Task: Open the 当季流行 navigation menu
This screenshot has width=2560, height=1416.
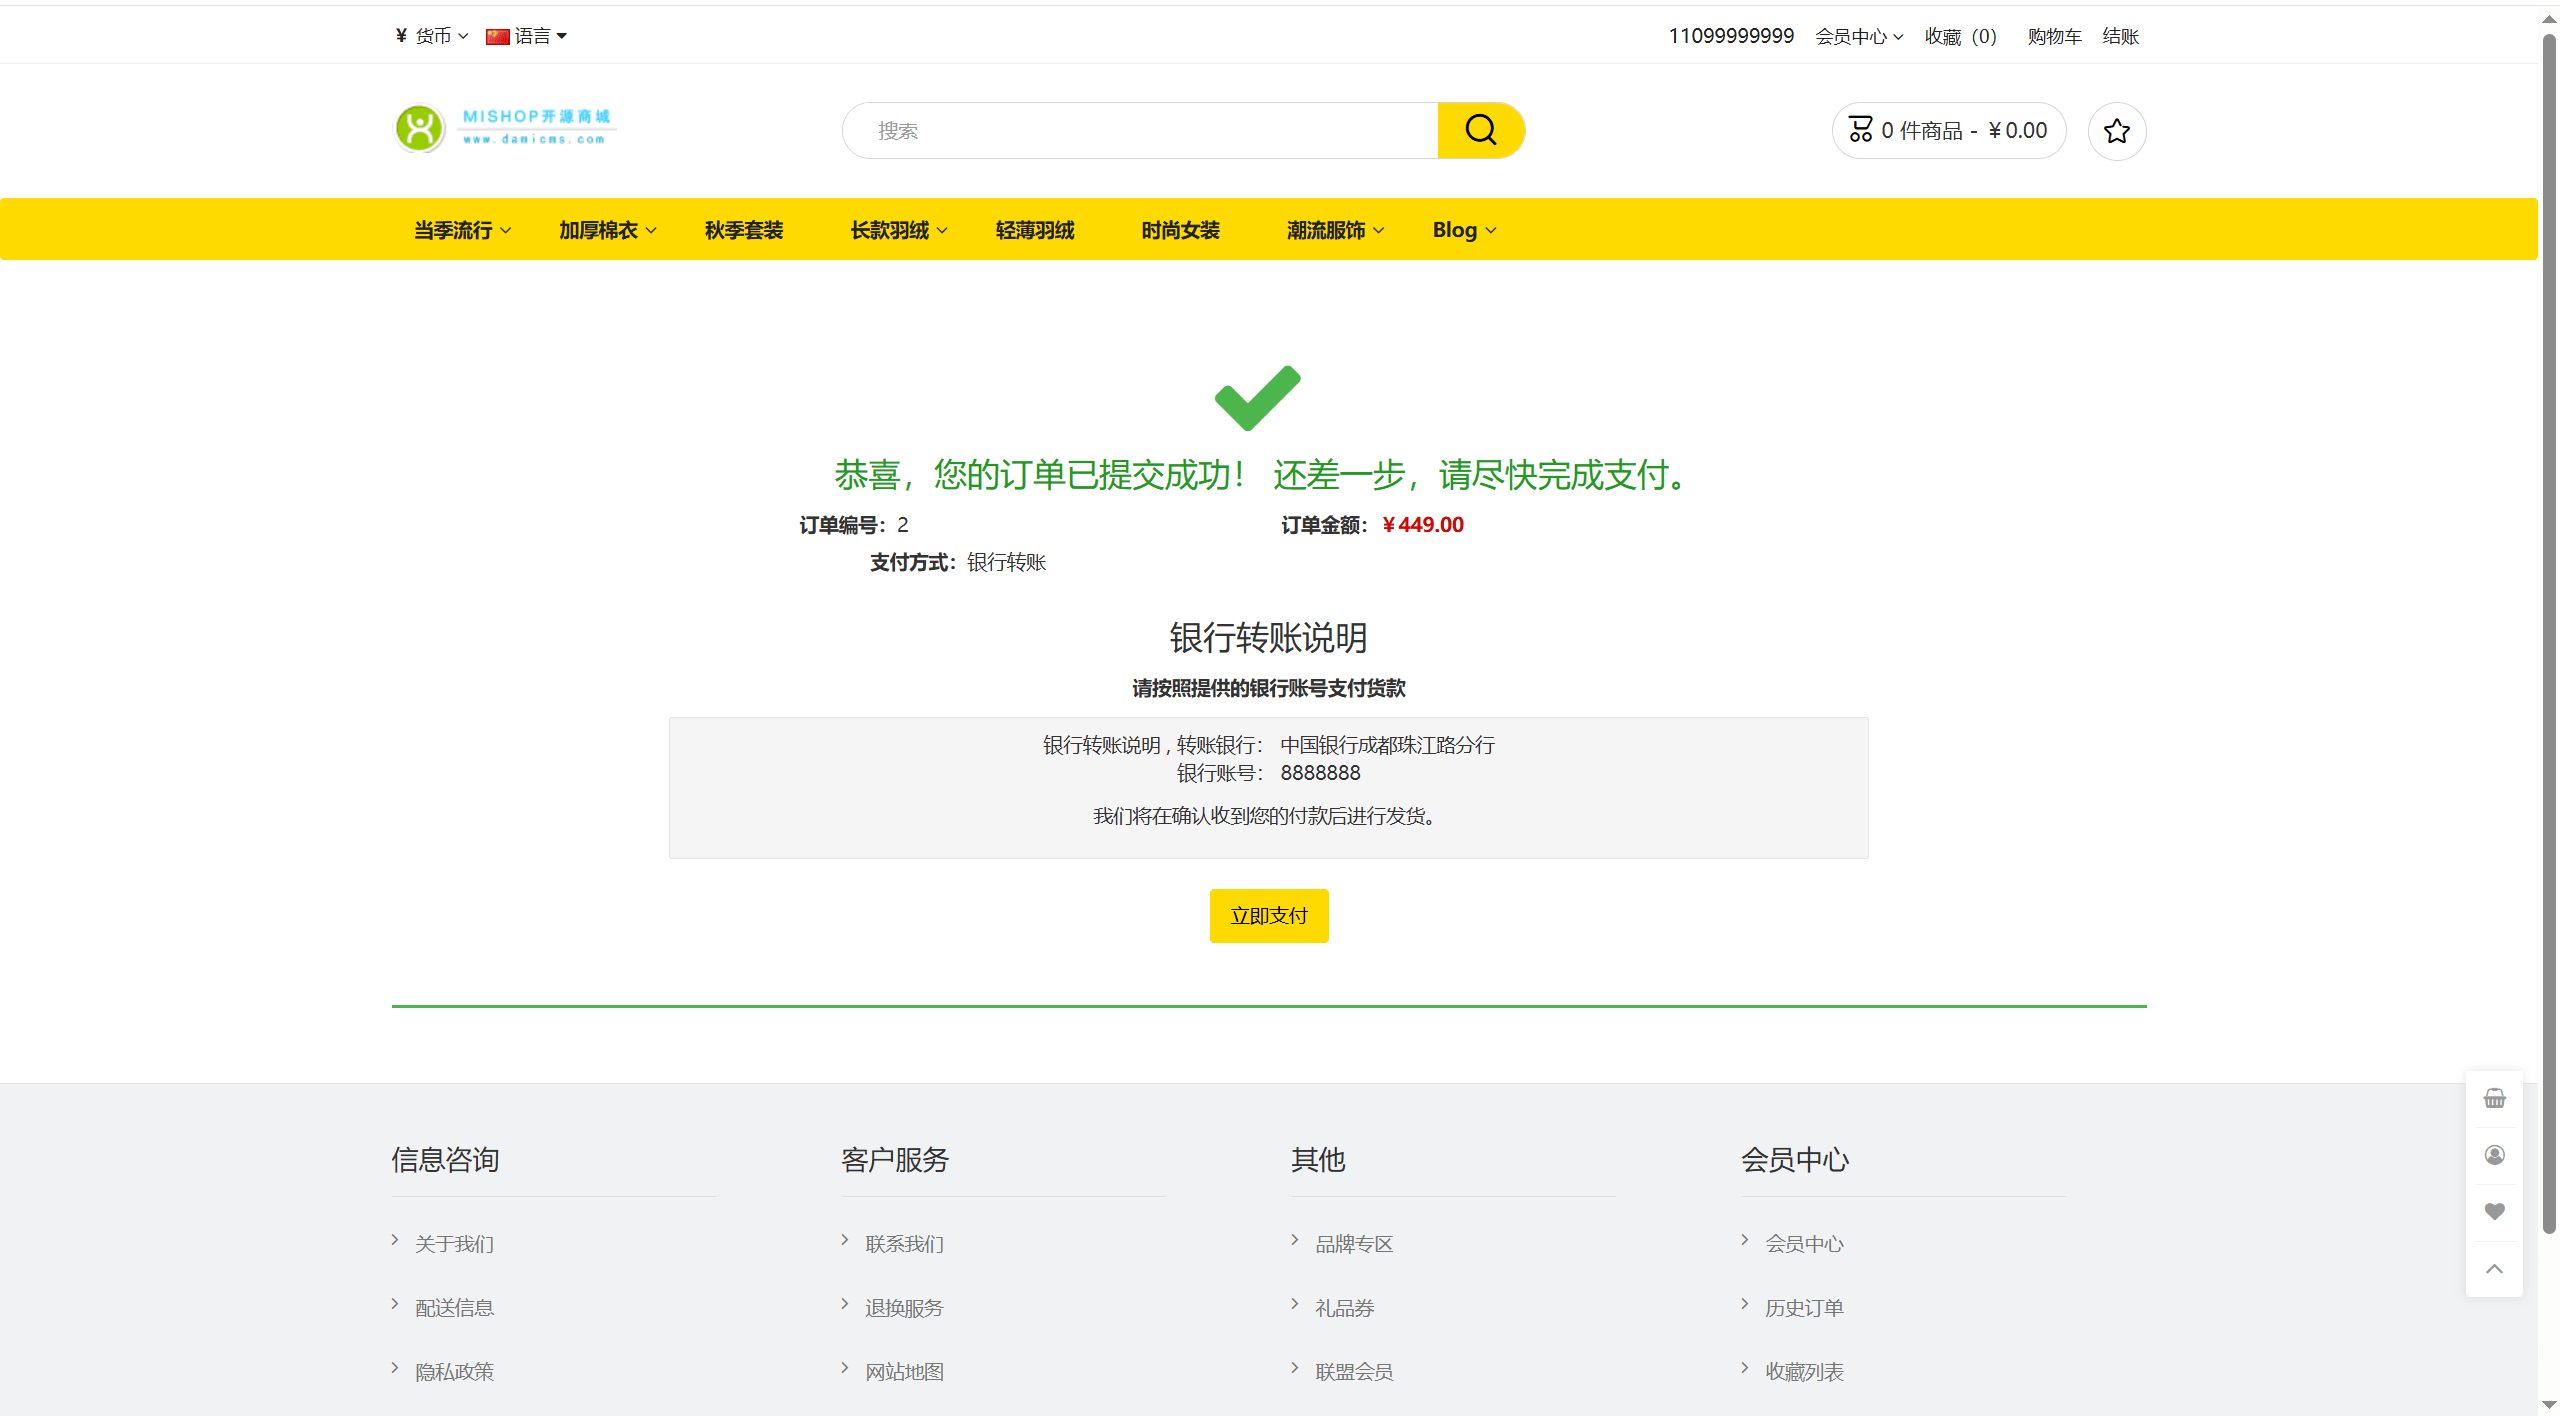Action: pos(462,230)
